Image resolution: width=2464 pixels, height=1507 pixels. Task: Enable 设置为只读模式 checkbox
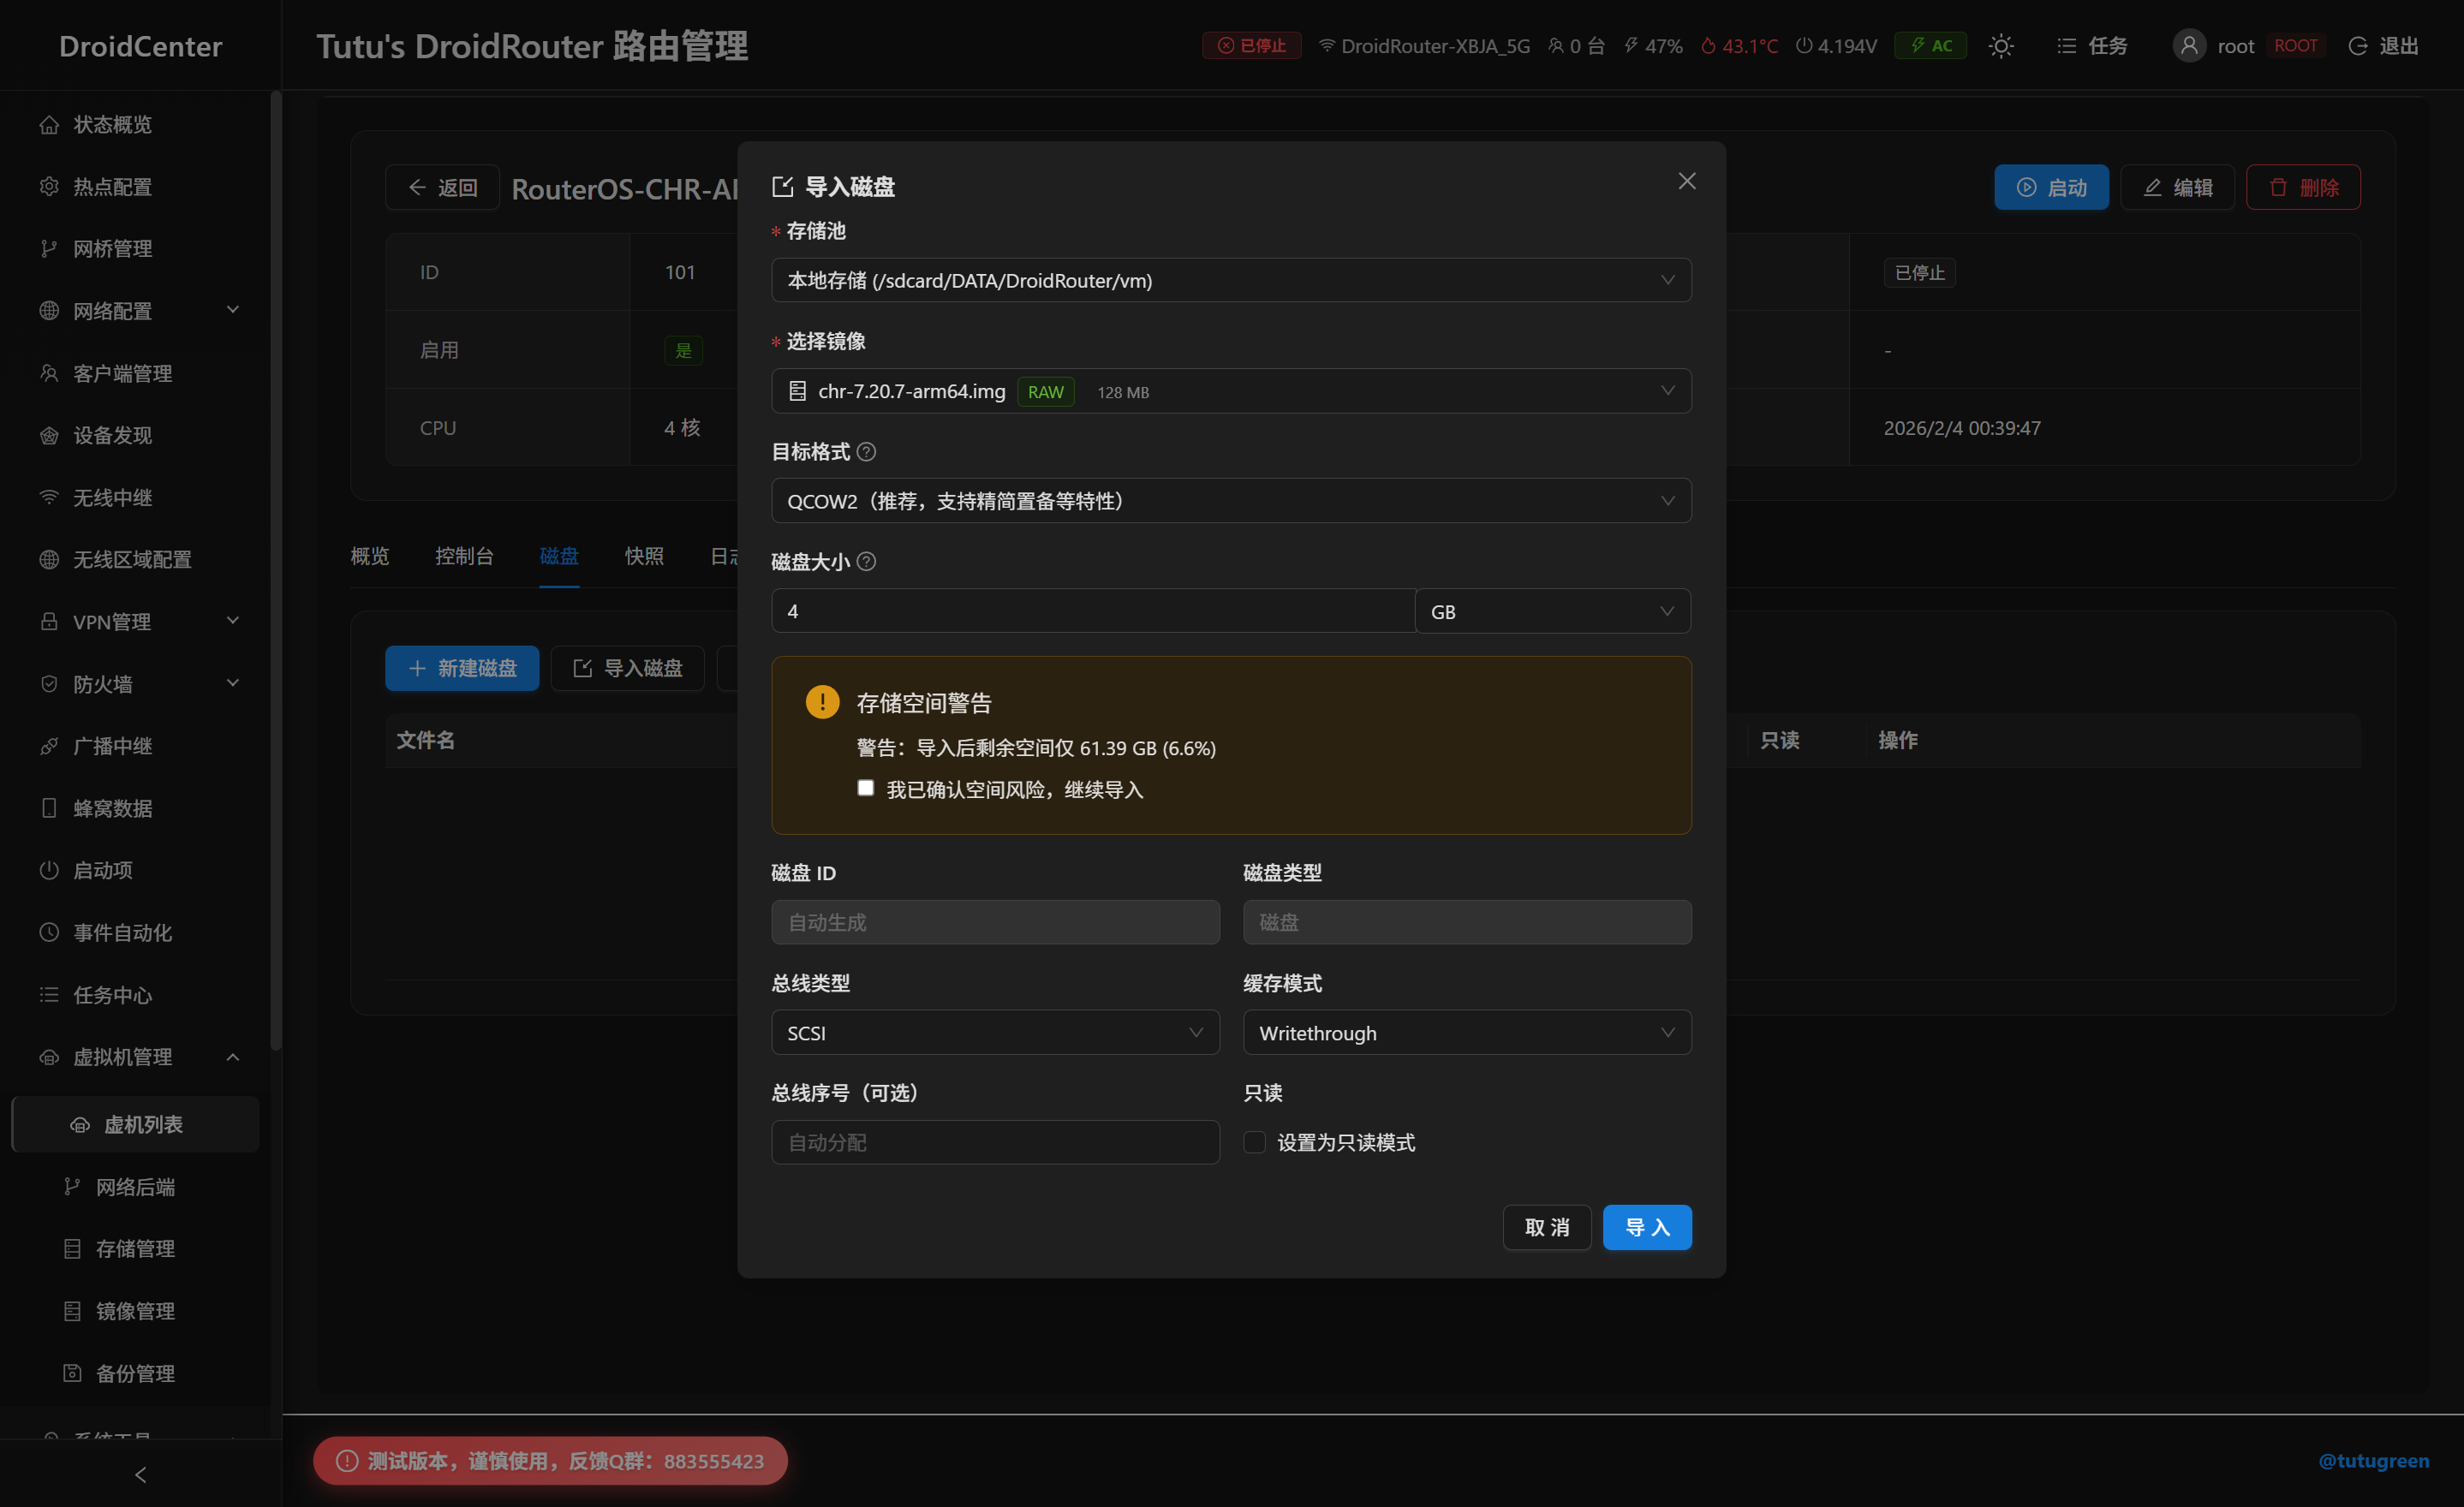[1254, 1142]
